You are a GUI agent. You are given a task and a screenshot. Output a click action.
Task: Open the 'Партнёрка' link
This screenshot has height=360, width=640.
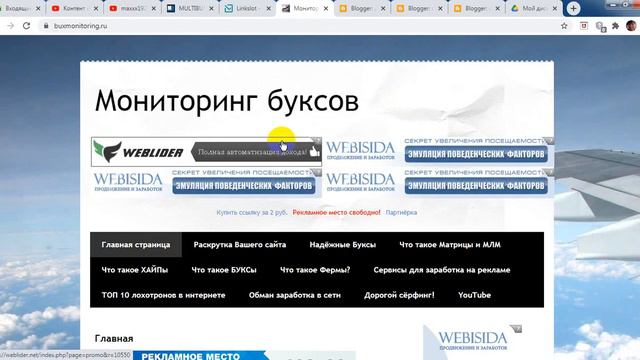click(401, 212)
